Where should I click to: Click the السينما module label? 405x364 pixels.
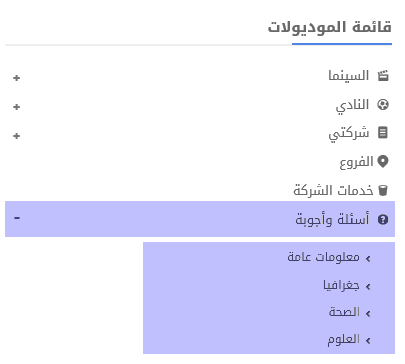[349, 76]
